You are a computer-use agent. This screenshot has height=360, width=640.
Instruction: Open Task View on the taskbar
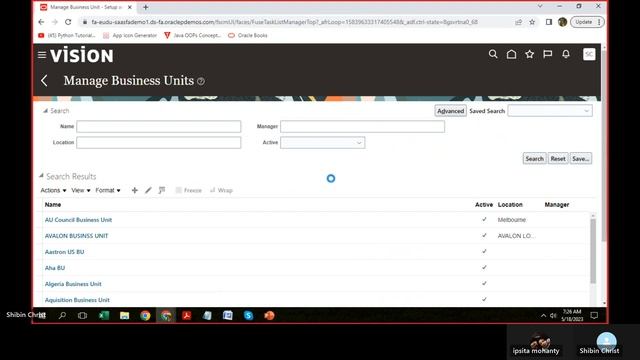[x=82, y=315]
